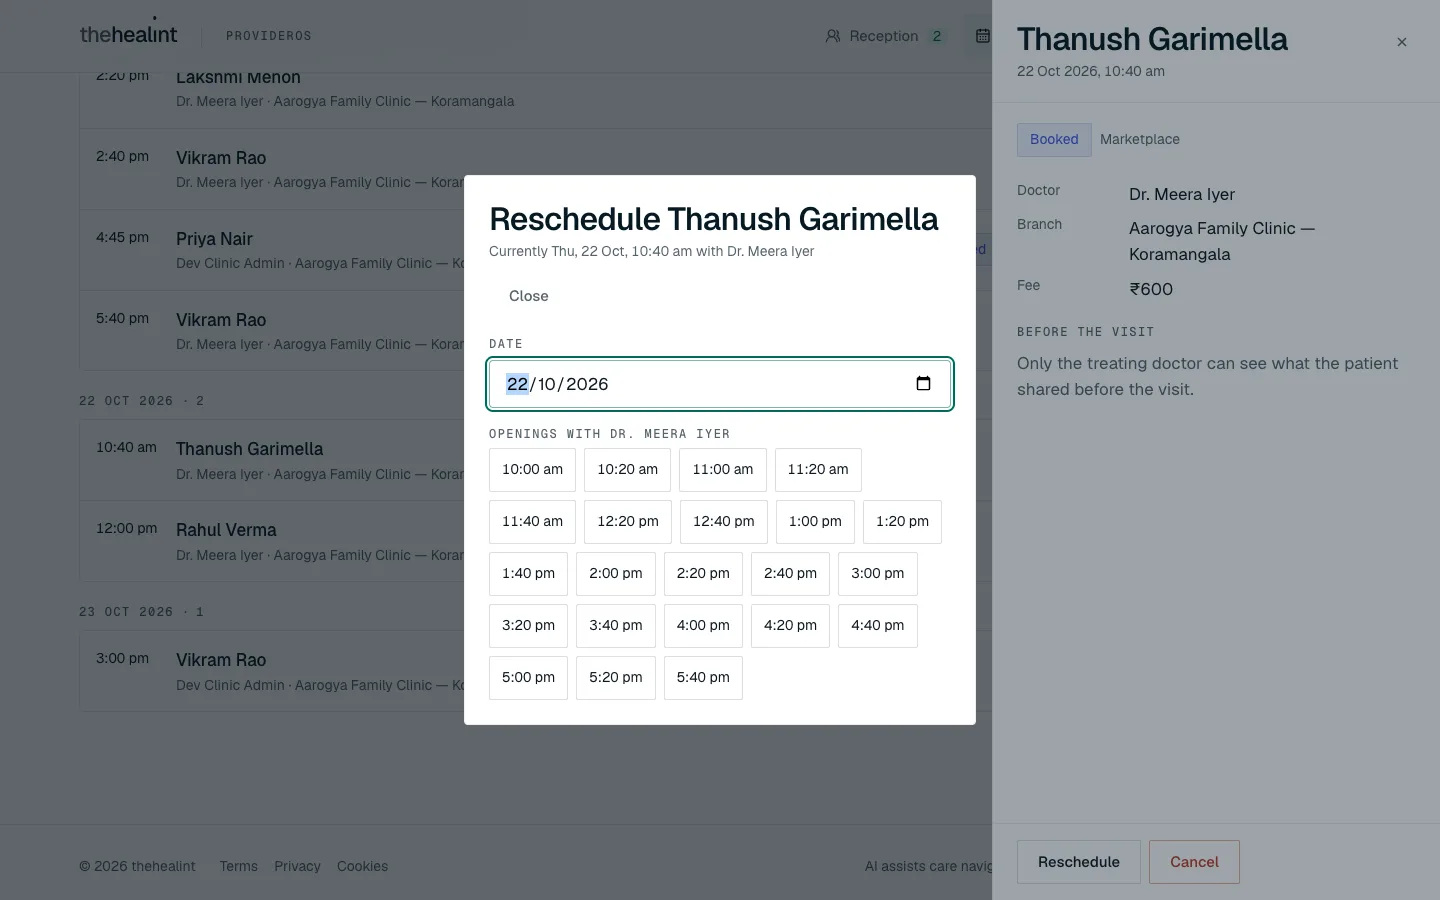
Task: Choose the 5:20 pm slot
Action: tap(616, 678)
